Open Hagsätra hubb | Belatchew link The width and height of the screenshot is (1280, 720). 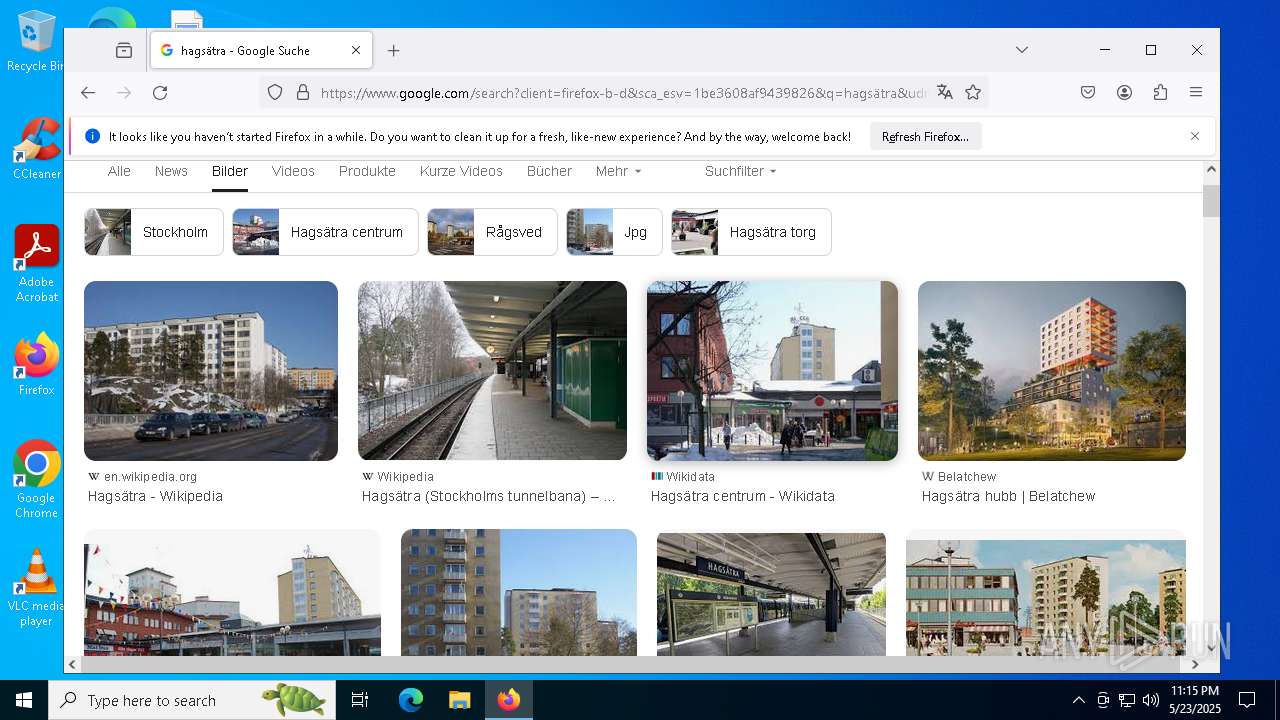point(1008,496)
